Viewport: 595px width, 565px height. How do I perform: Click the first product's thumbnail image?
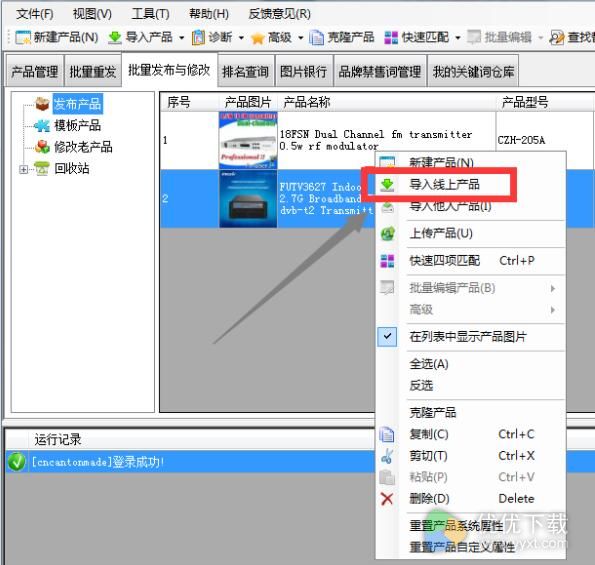point(248,140)
